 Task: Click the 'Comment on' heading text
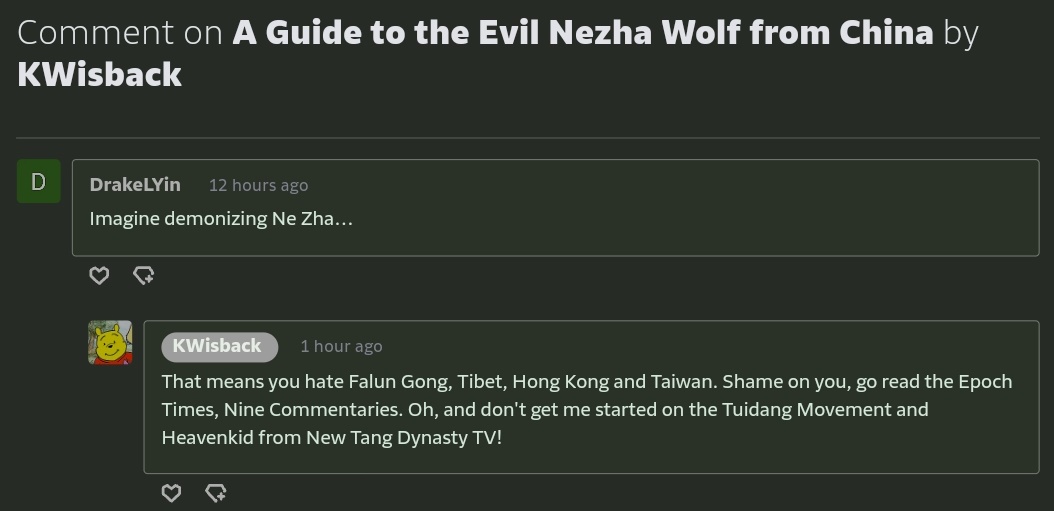pos(120,33)
